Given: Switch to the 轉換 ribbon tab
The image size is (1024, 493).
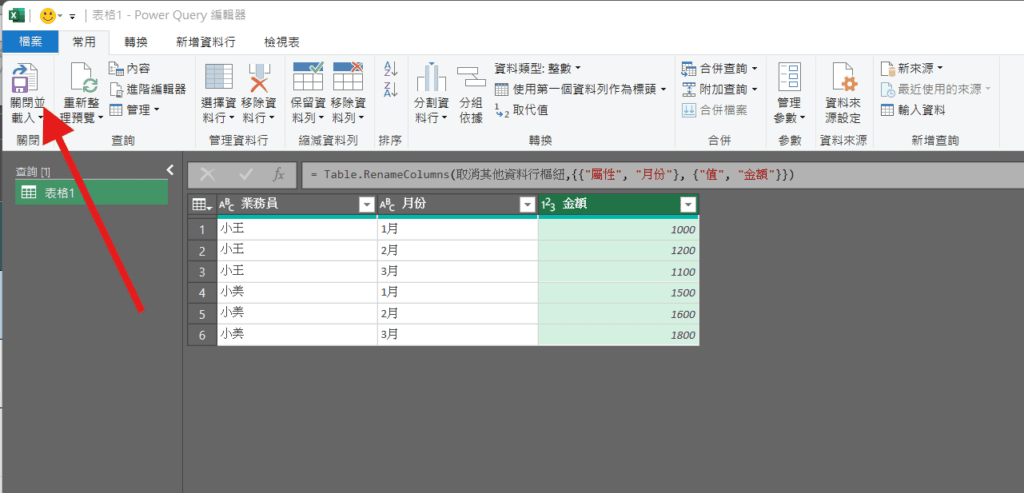Looking at the screenshot, I should click(x=136, y=42).
